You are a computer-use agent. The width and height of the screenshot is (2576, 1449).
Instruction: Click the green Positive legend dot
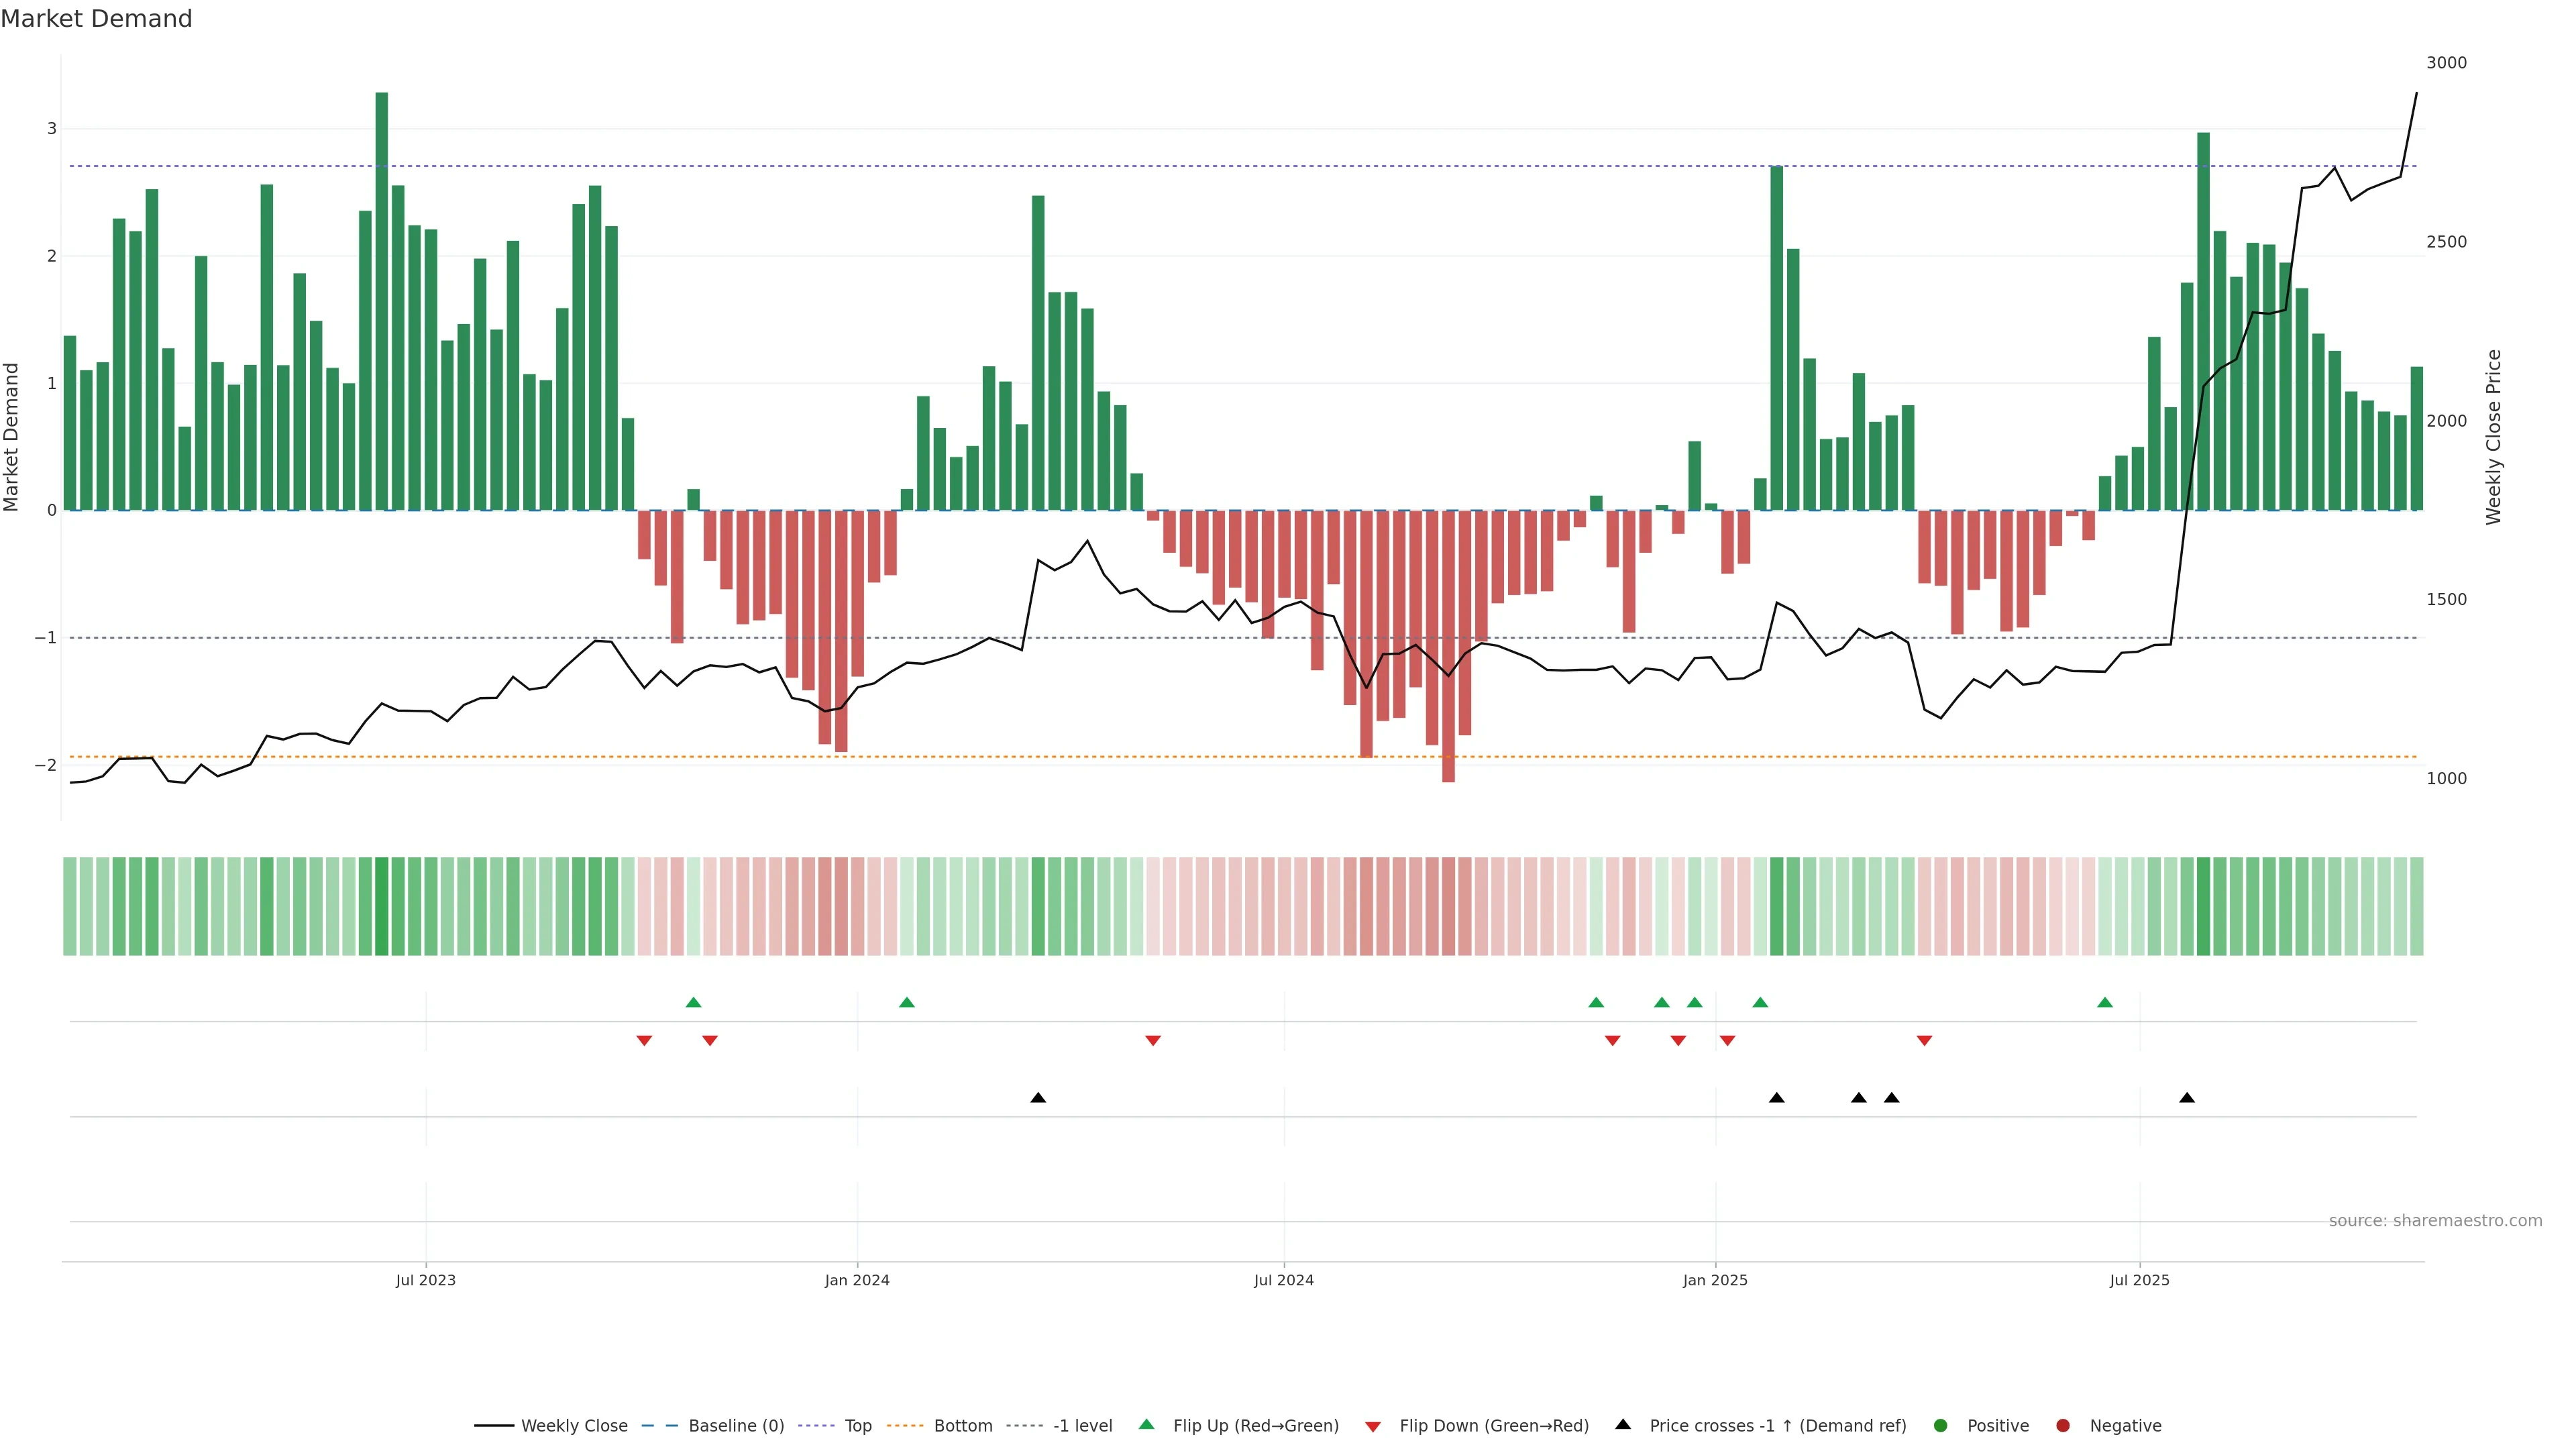1941,1426
